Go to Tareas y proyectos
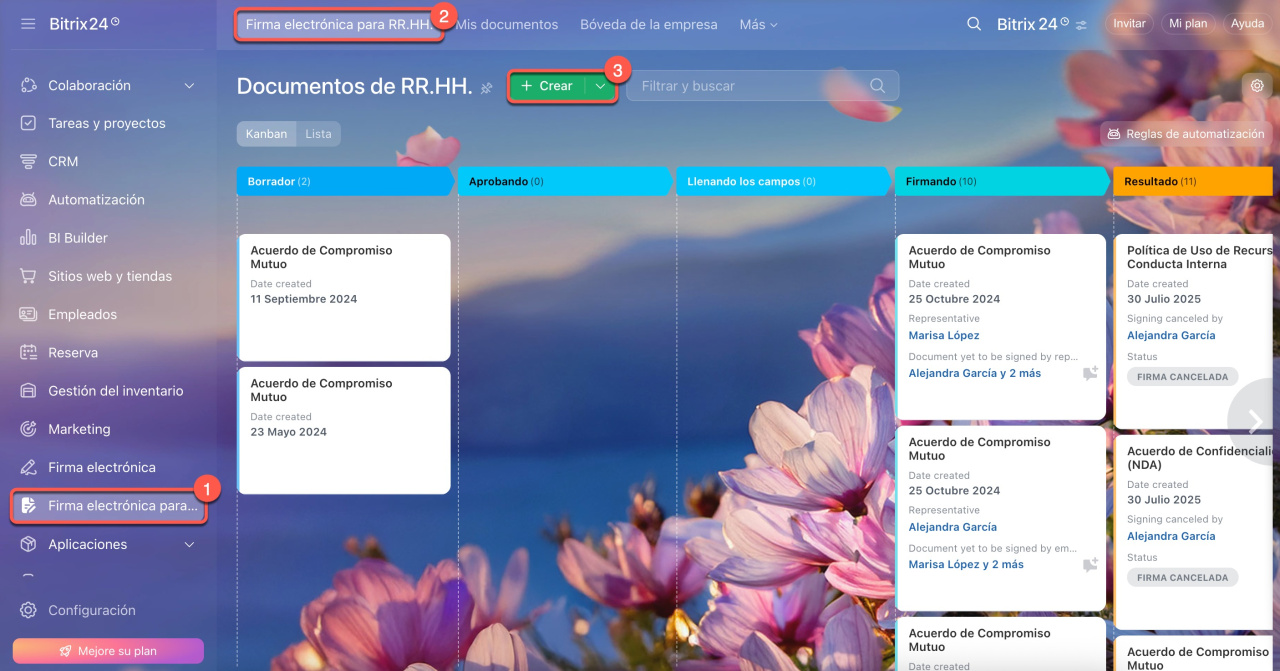 pyautogui.click(x=107, y=123)
